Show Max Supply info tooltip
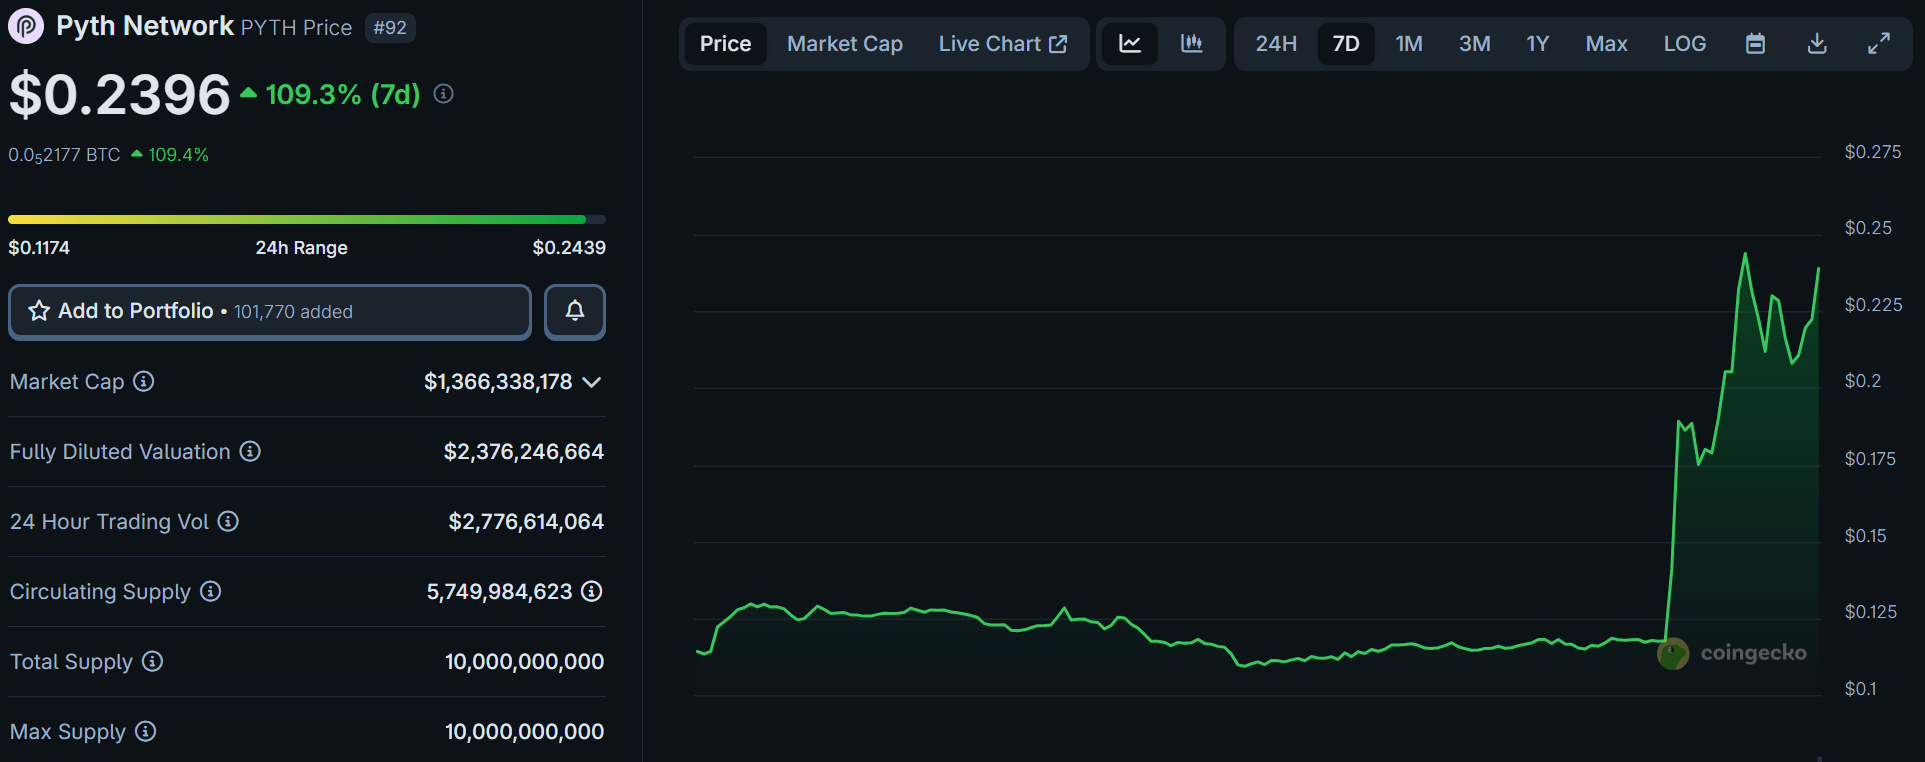 pos(145,731)
